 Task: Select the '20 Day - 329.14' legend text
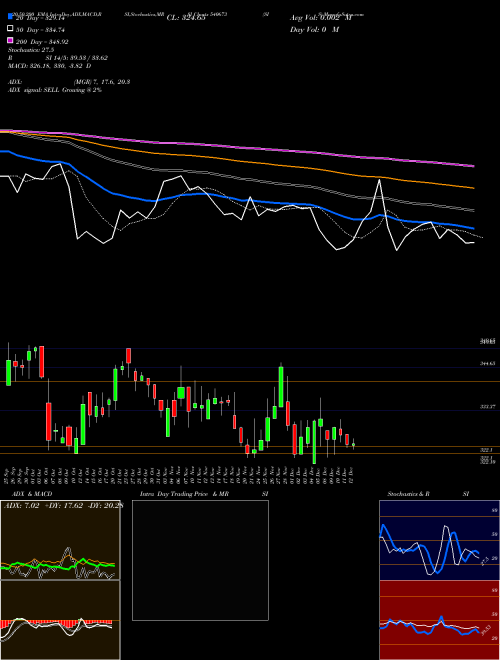tap(40, 18)
